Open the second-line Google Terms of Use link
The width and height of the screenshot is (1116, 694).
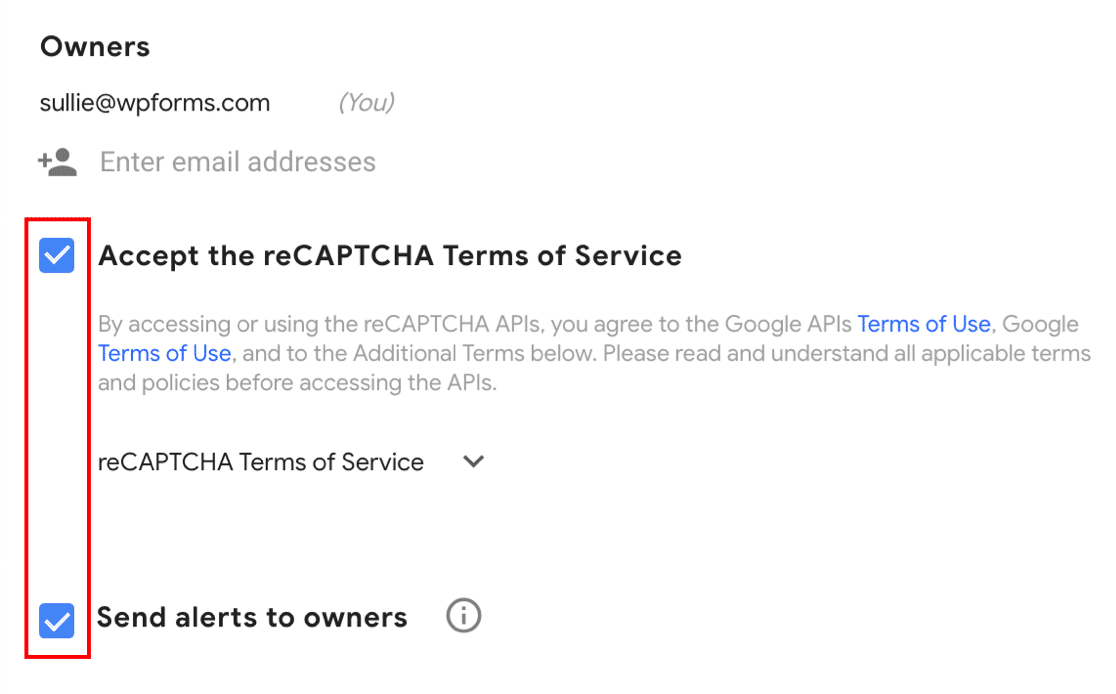click(165, 354)
